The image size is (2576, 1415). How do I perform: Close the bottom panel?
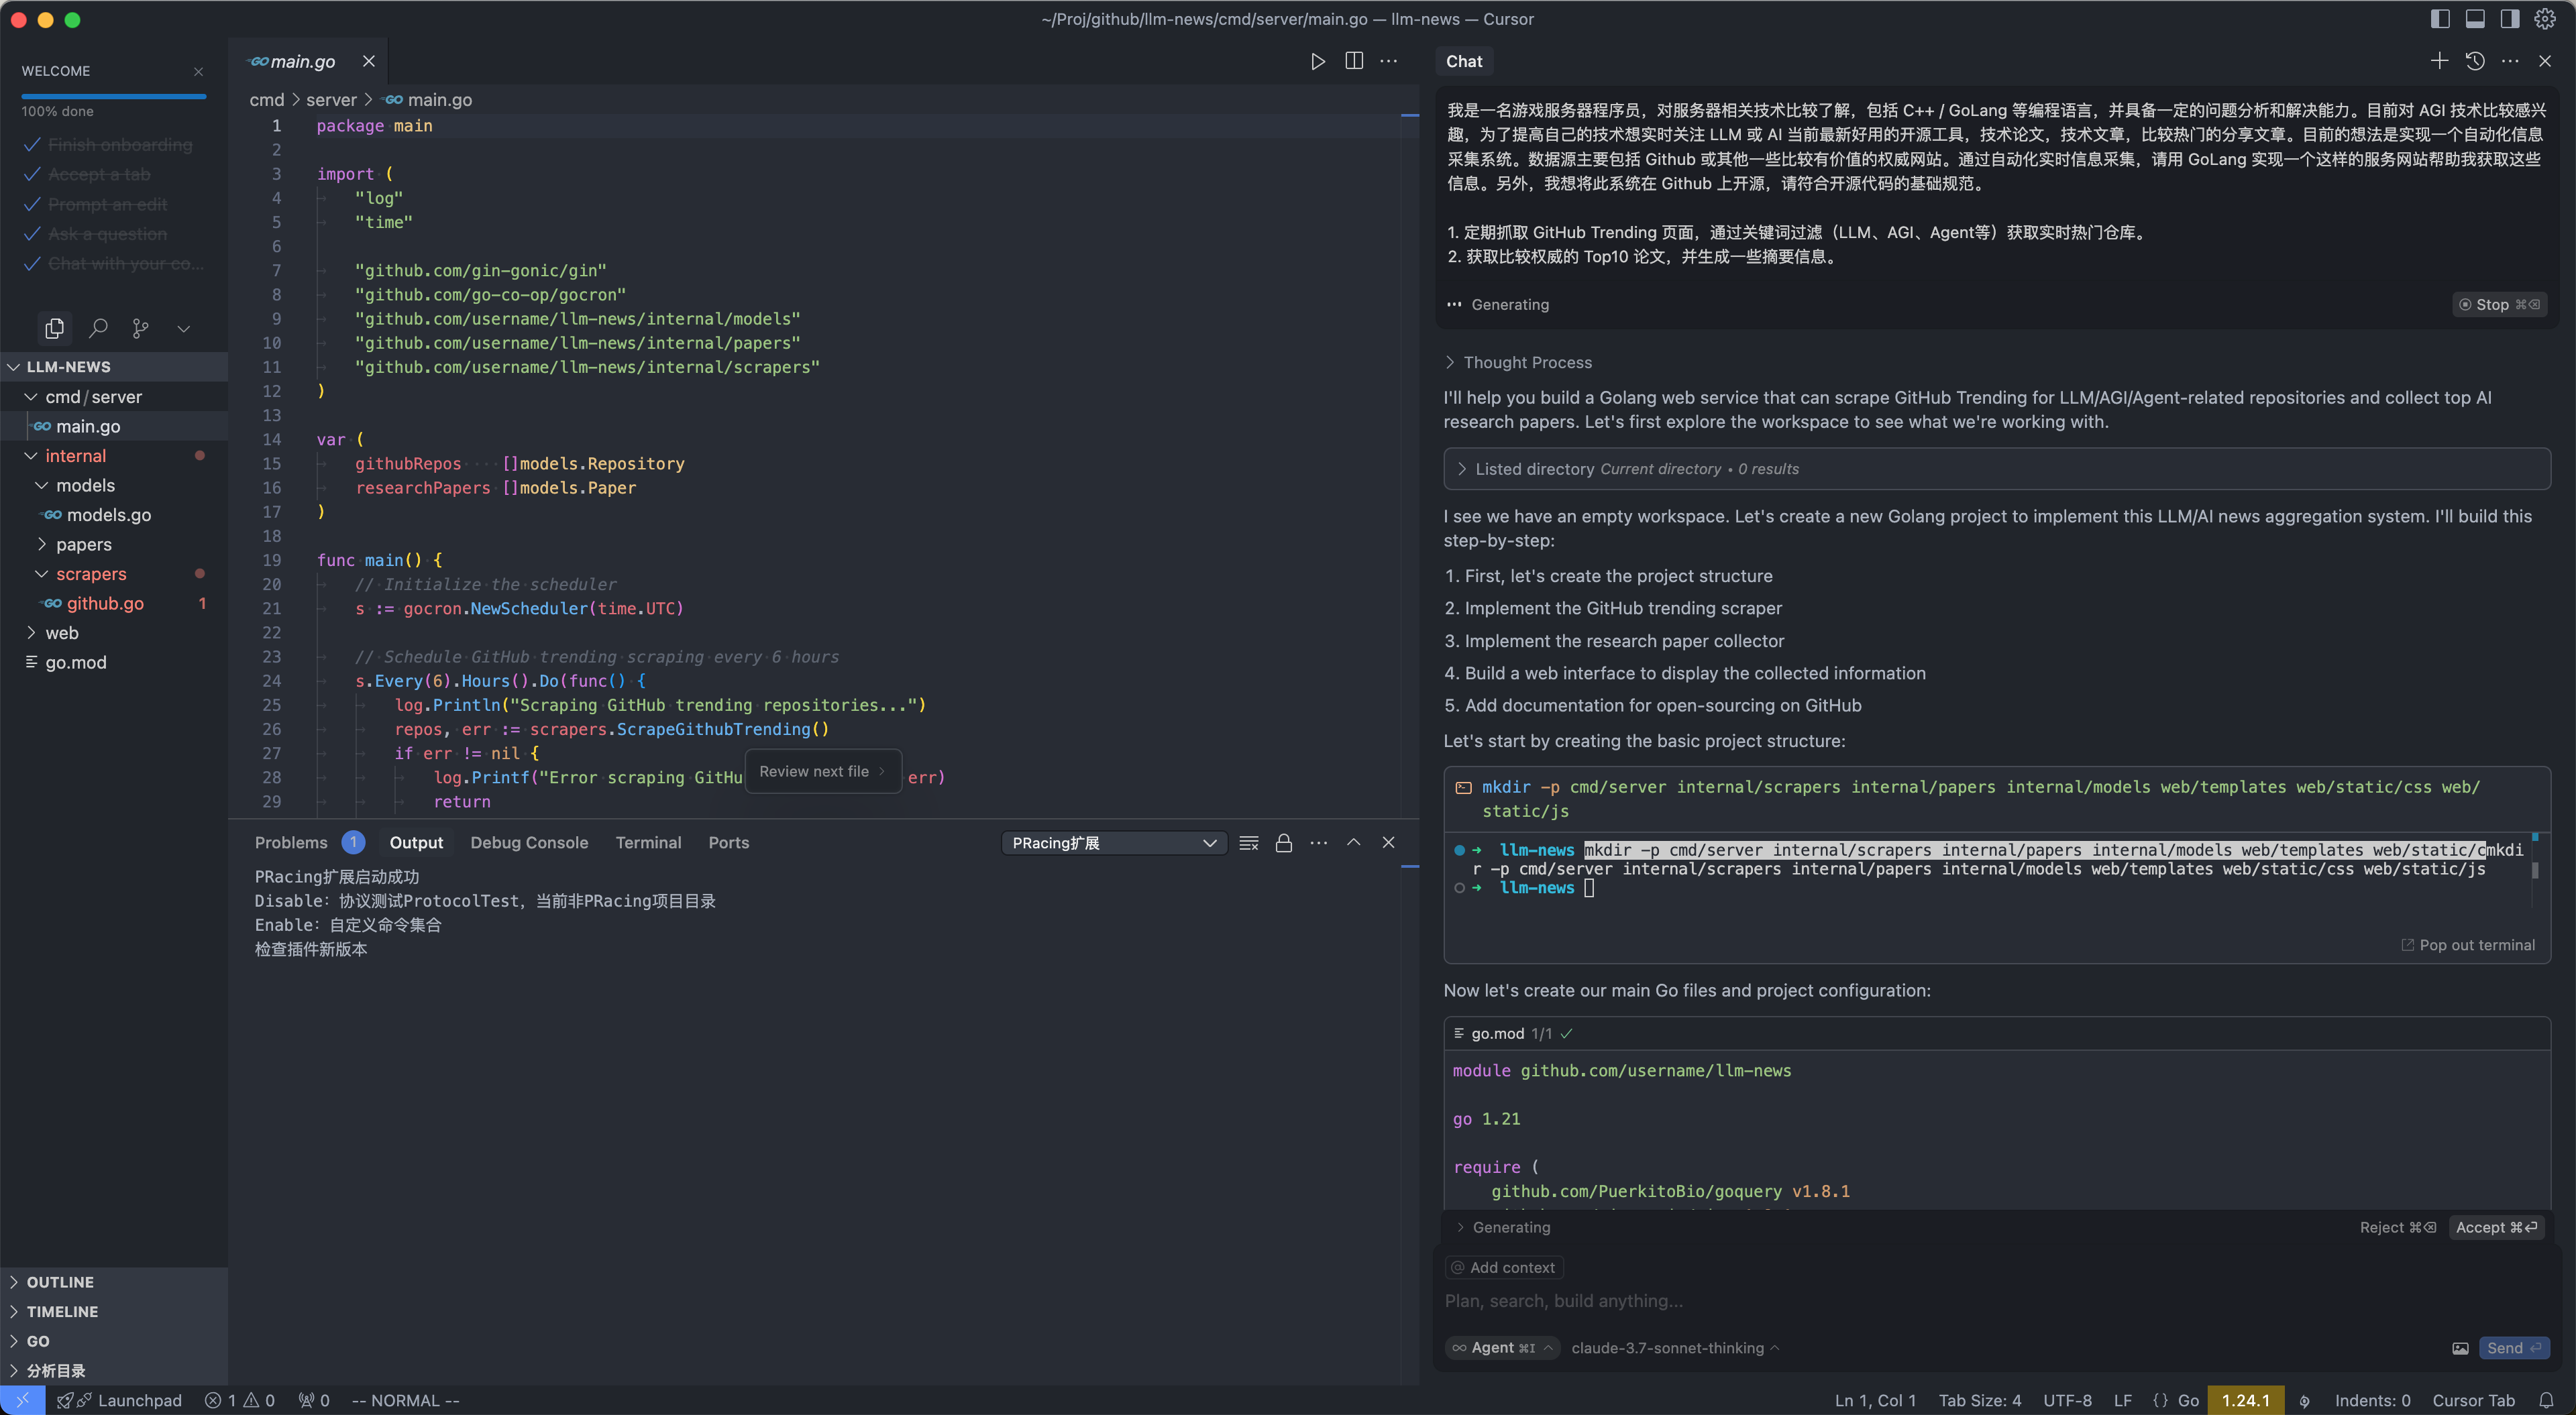1388,843
